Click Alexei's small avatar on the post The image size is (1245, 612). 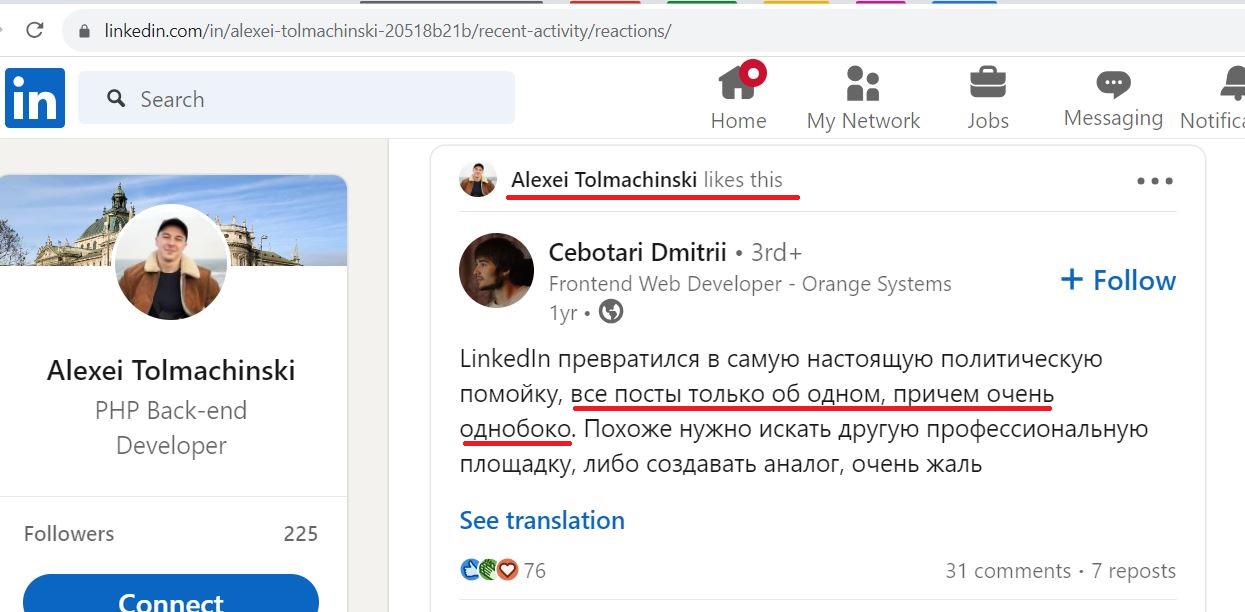click(x=478, y=180)
